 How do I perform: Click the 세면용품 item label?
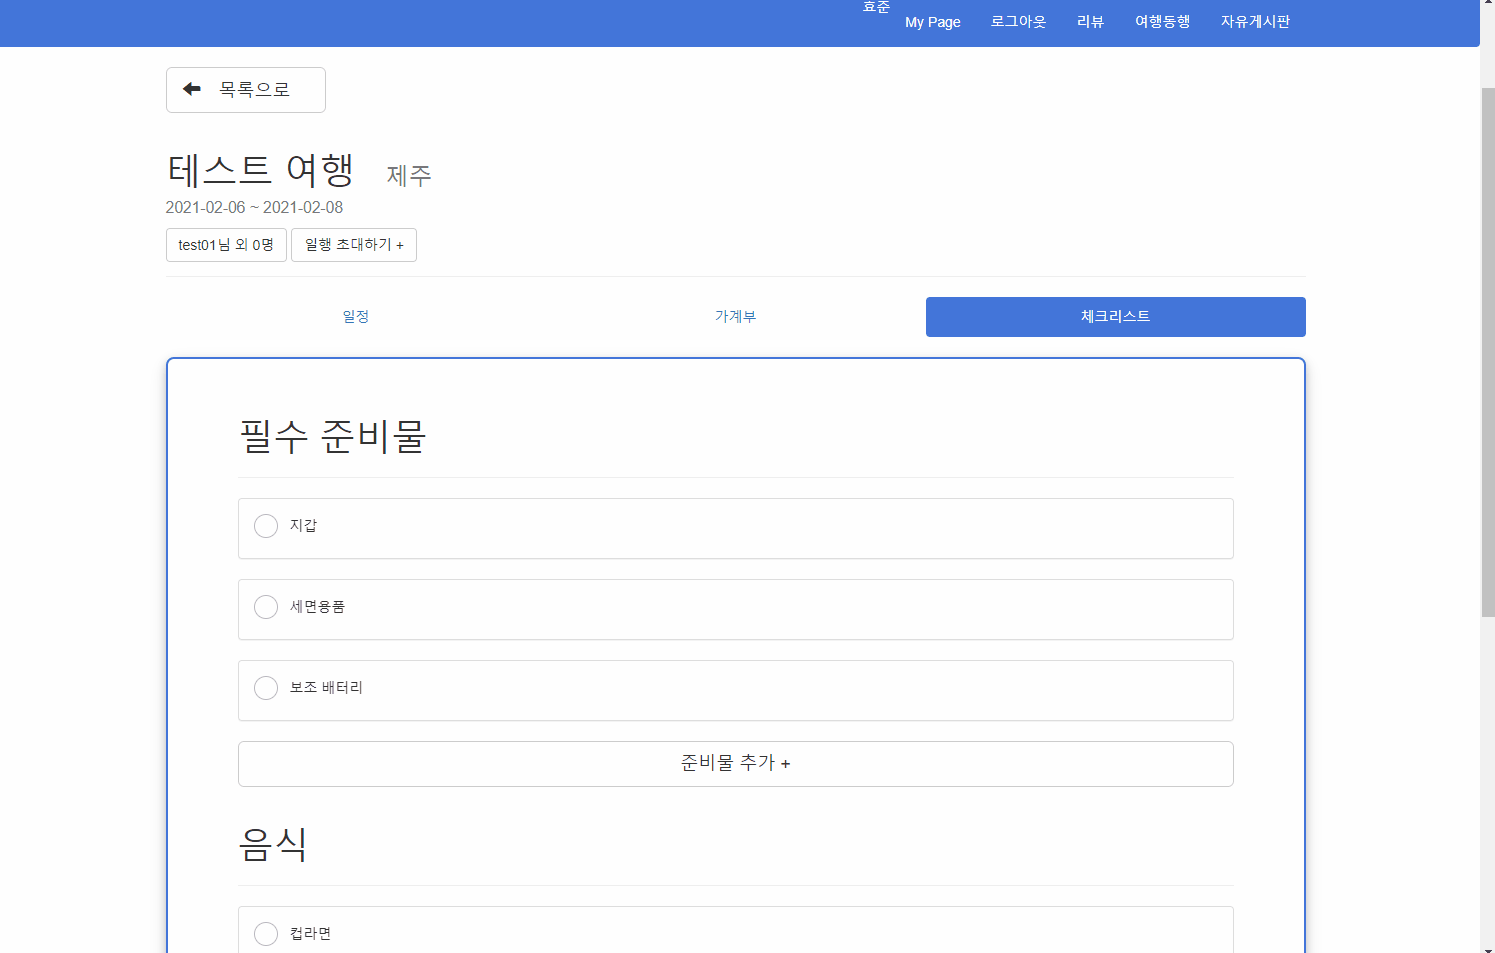(318, 607)
